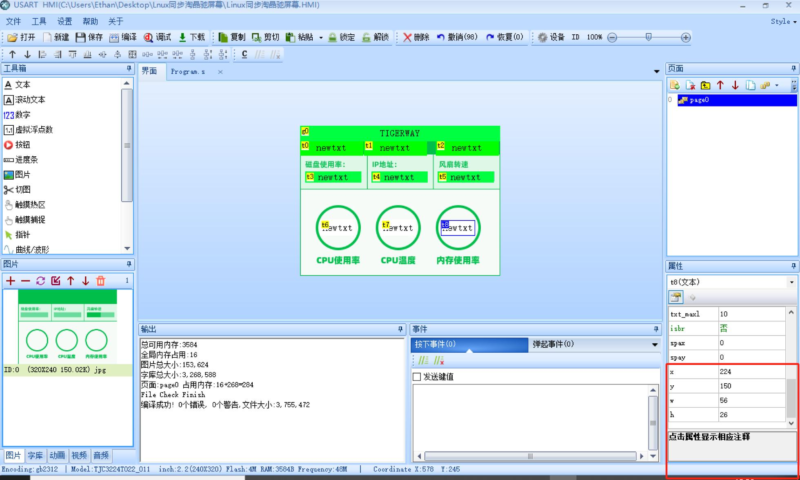Switch to the 弹起事件(0) tab
Image resolution: width=800 pixels, height=480 pixels.
pos(554,344)
